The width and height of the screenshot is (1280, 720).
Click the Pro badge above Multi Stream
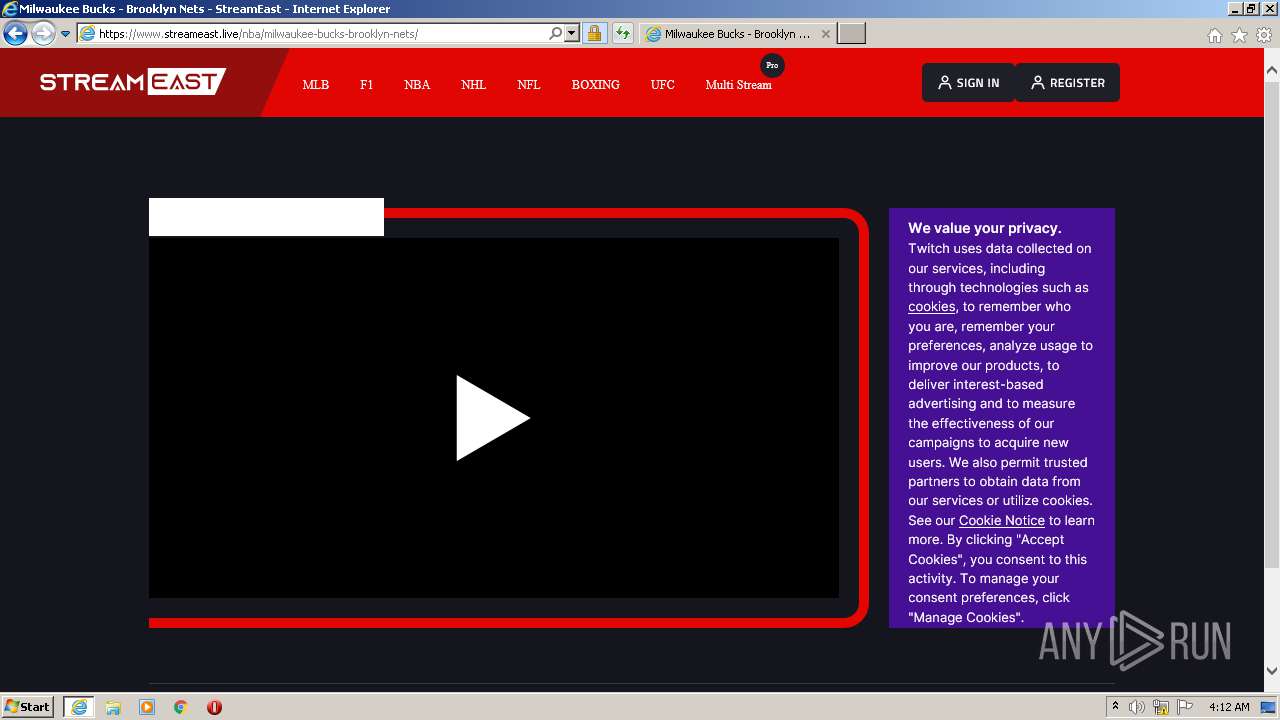[772, 65]
